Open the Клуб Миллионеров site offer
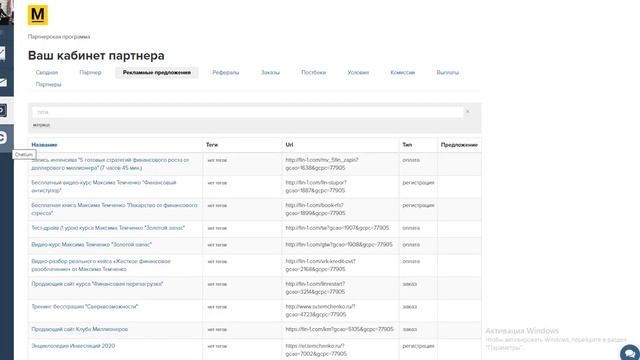640x360 pixels. pos(80,329)
